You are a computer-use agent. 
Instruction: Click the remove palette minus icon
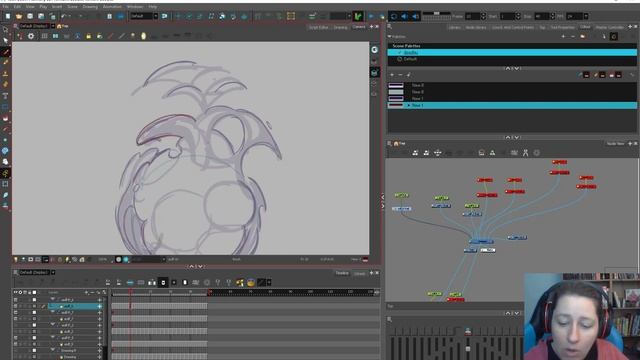pos(572,37)
